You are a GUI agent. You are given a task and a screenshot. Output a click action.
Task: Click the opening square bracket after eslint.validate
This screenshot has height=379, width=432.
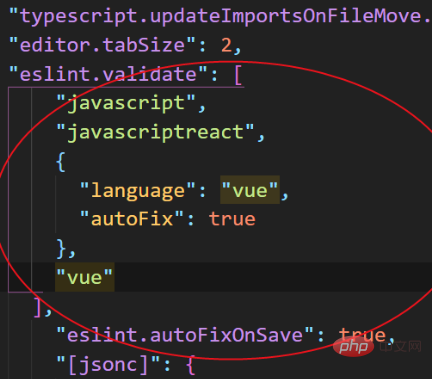pyautogui.click(x=238, y=75)
